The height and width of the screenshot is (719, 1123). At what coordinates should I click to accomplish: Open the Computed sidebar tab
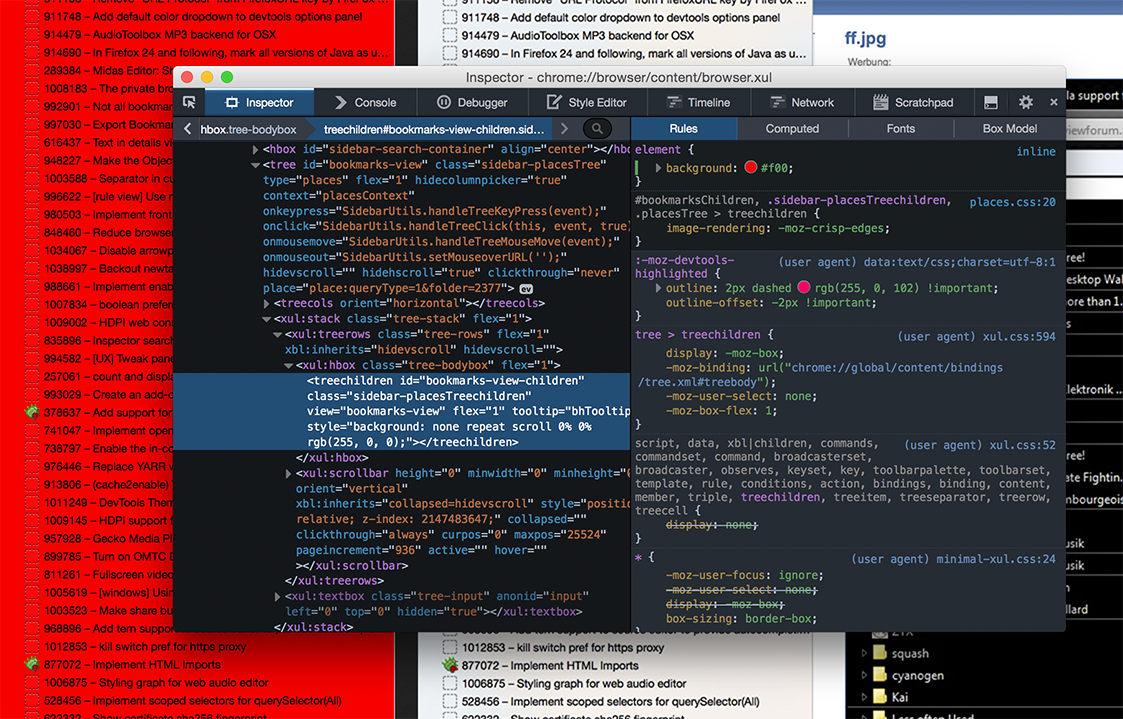792,129
